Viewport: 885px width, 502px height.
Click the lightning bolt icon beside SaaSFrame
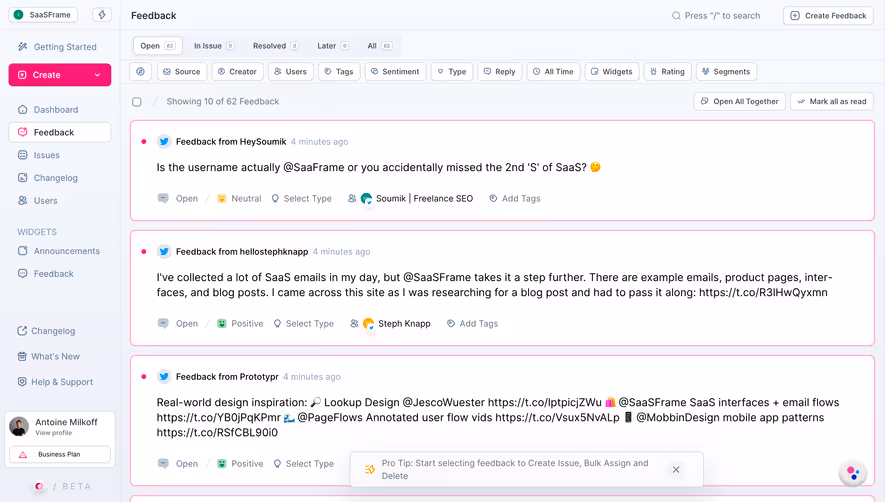coord(102,15)
